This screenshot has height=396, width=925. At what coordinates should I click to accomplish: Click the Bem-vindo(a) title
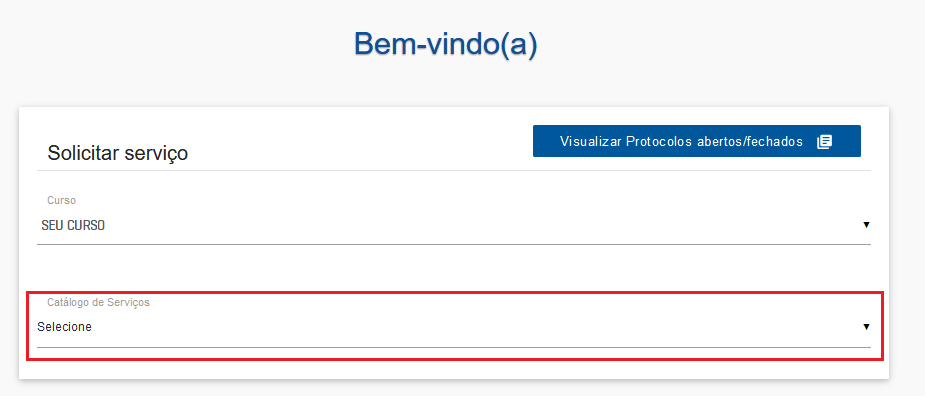pyautogui.click(x=446, y=44)
